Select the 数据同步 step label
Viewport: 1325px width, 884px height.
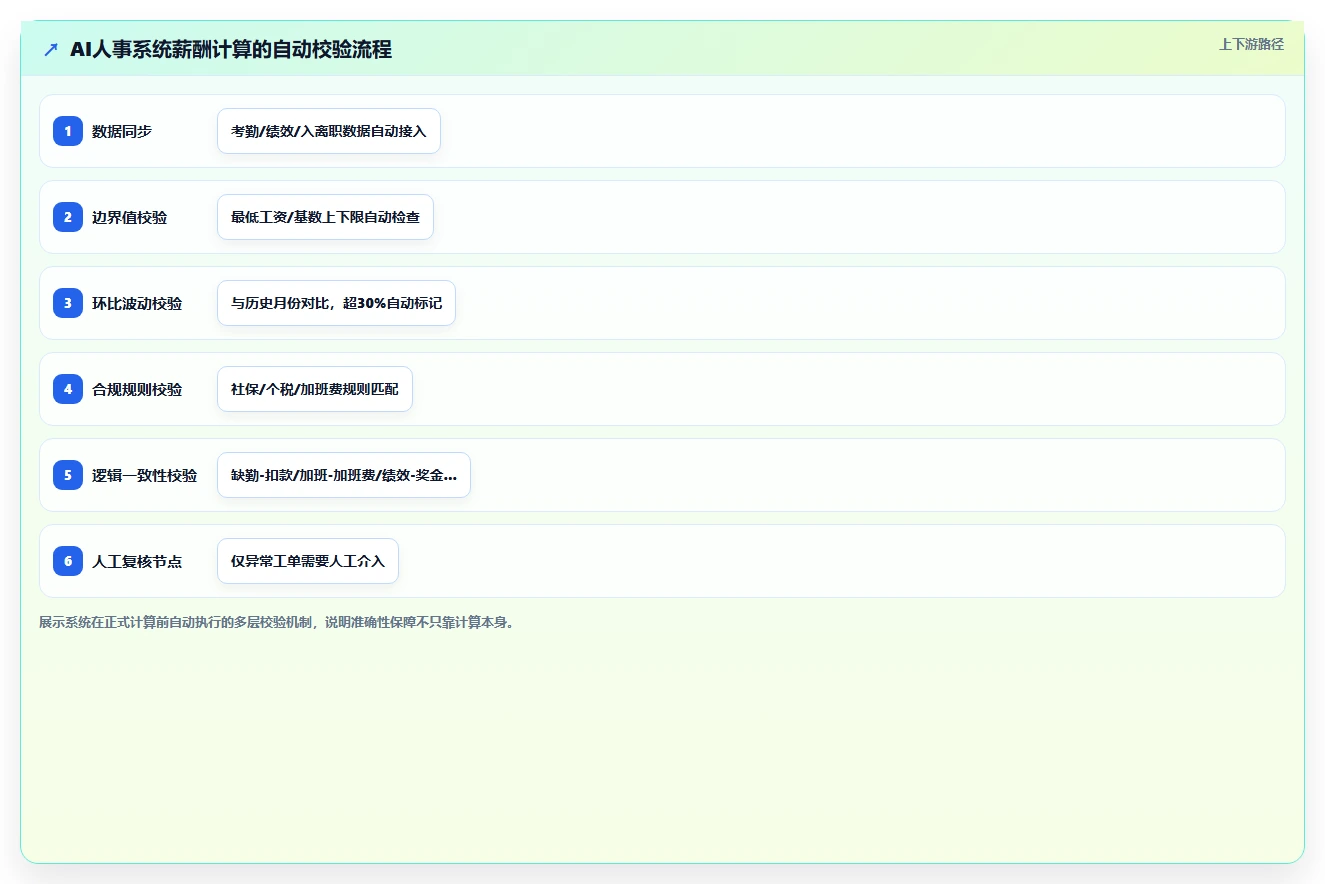122,131
